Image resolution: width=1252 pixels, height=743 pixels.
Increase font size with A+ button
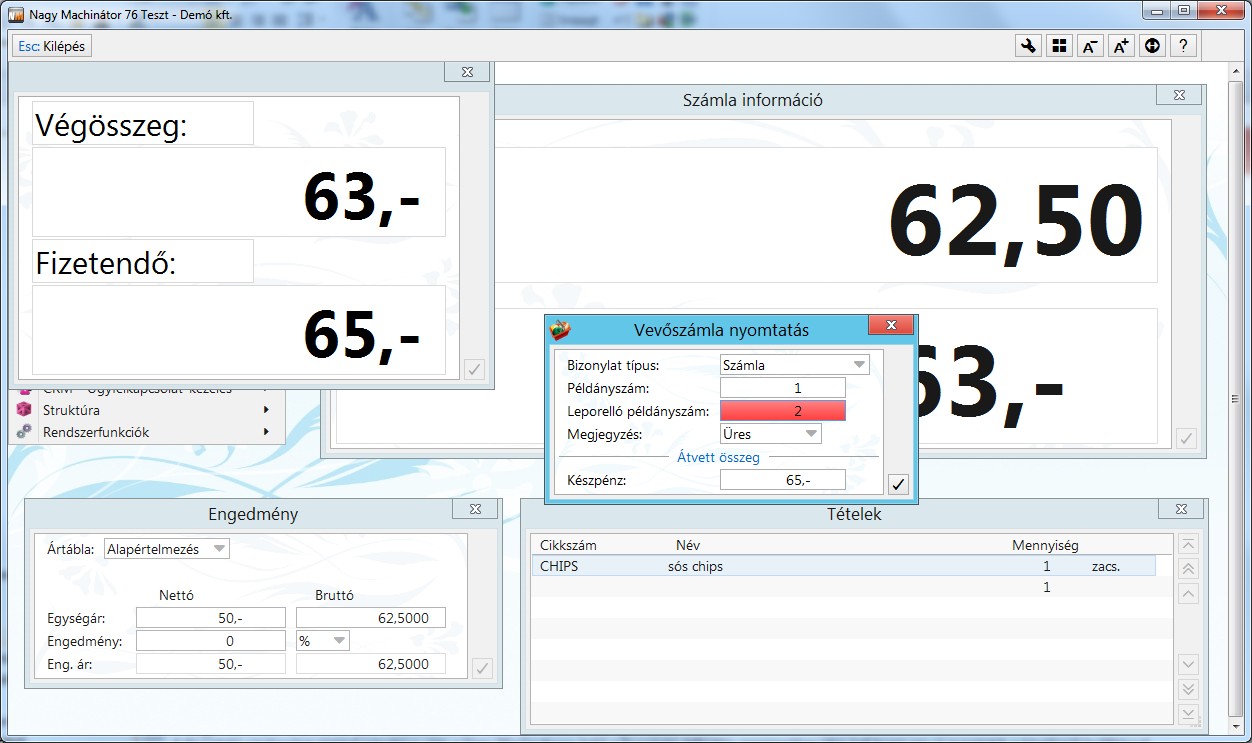click(1121, 46)
